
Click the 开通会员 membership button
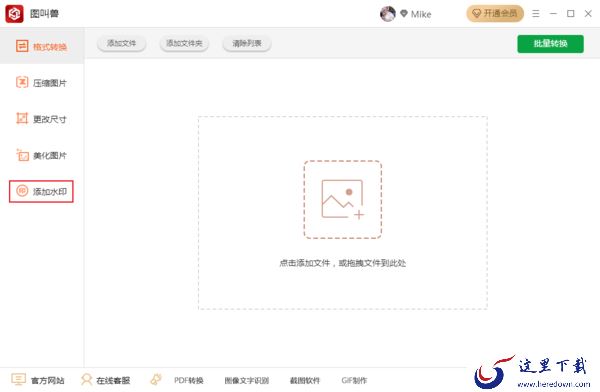click(495, 14)
